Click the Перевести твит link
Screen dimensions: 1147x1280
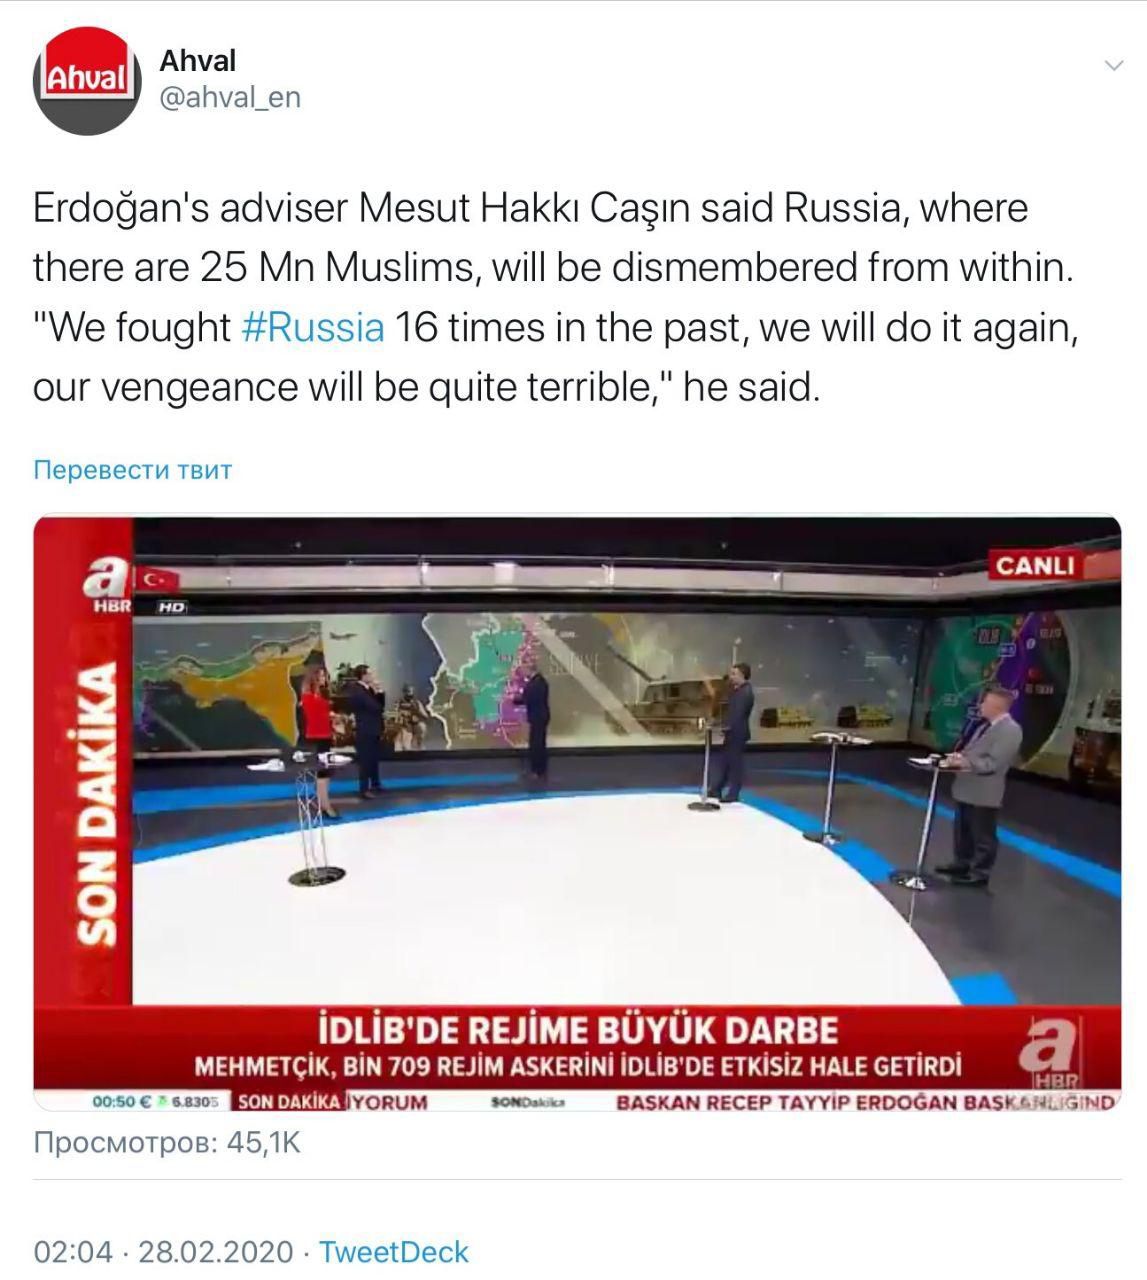tap(133, 470)
